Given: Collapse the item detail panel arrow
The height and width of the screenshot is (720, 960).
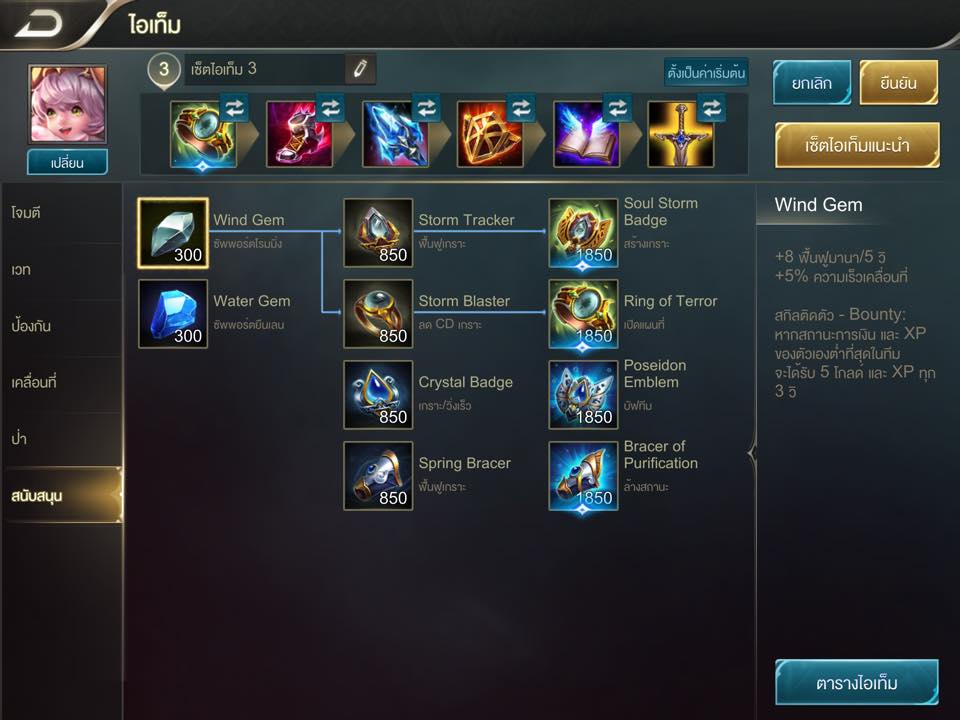Looking at the screenshot, I should pos(752,454).
